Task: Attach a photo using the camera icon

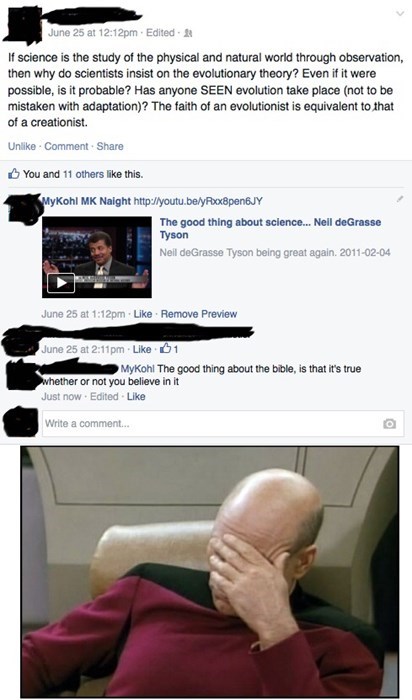Action: tap(390, 424)
